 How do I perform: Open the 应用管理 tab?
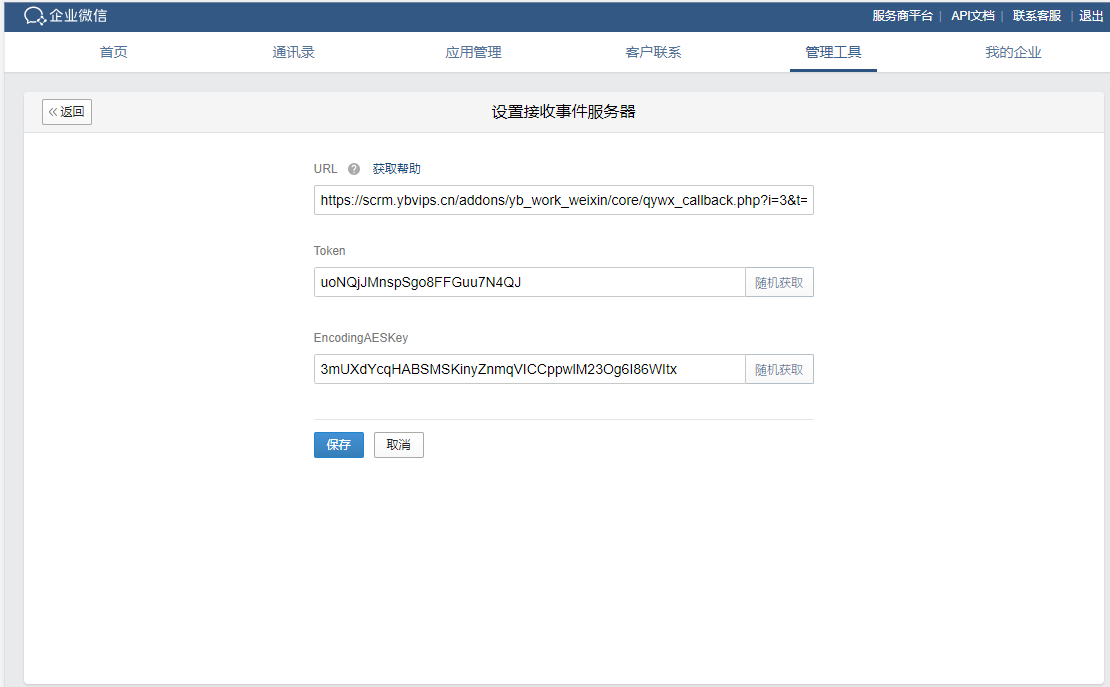(x=473, y=52)
